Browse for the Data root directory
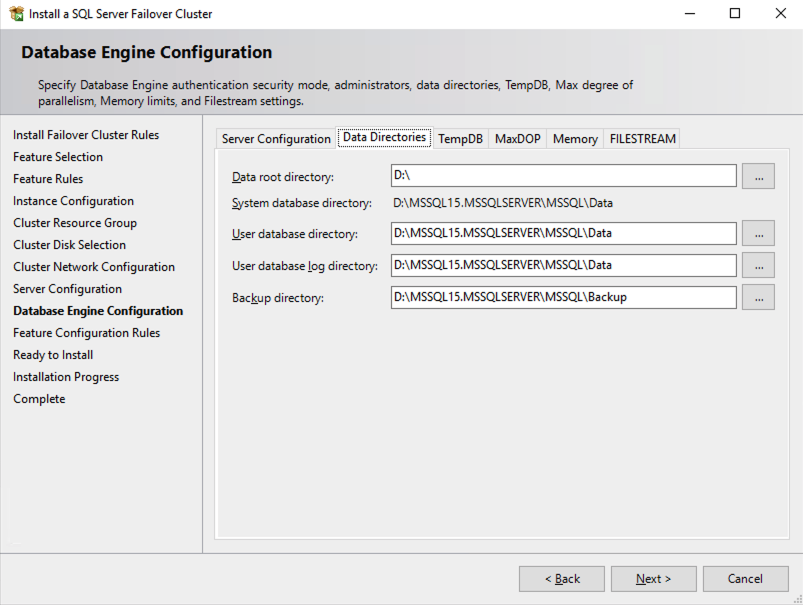803x605 pixels. [x=758, y=176]
